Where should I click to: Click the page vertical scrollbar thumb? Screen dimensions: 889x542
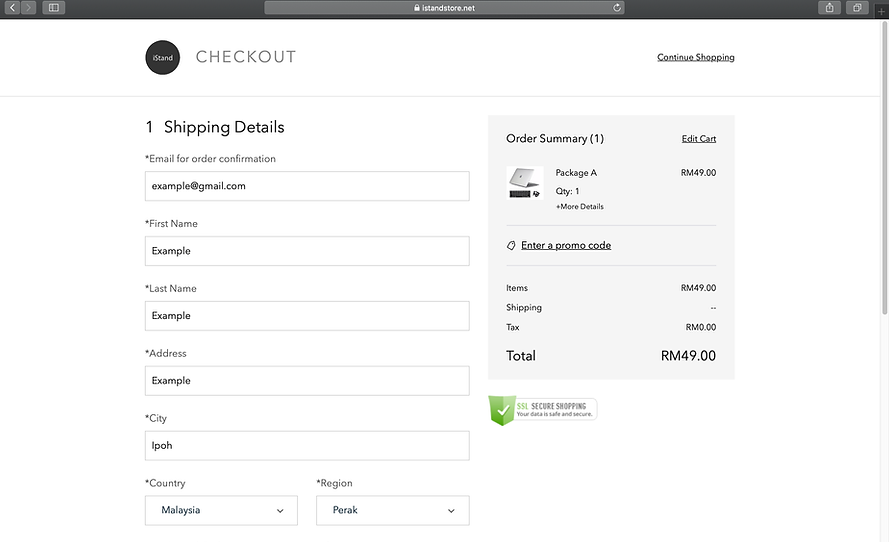(x=884, y=167)
